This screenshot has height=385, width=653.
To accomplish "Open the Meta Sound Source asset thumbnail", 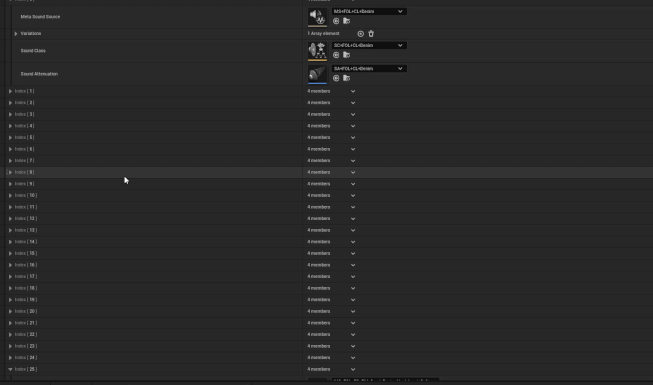I will 317,17.
